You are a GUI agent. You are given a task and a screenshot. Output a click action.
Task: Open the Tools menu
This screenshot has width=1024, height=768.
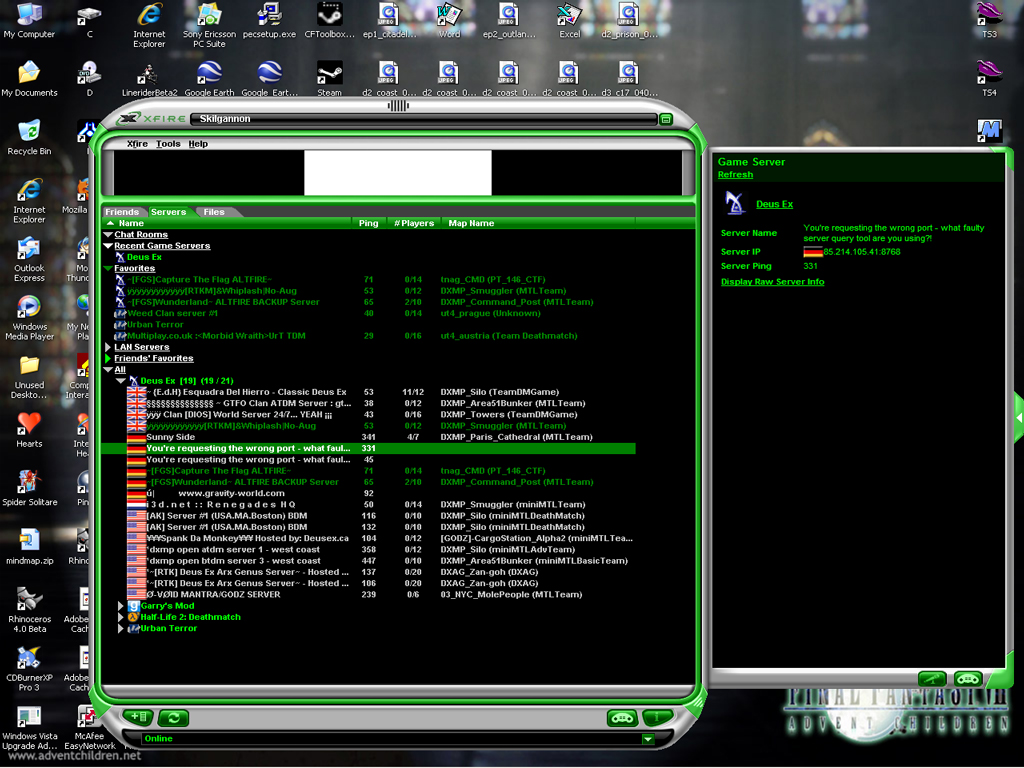pyautogui.click(x=168, y=144)
